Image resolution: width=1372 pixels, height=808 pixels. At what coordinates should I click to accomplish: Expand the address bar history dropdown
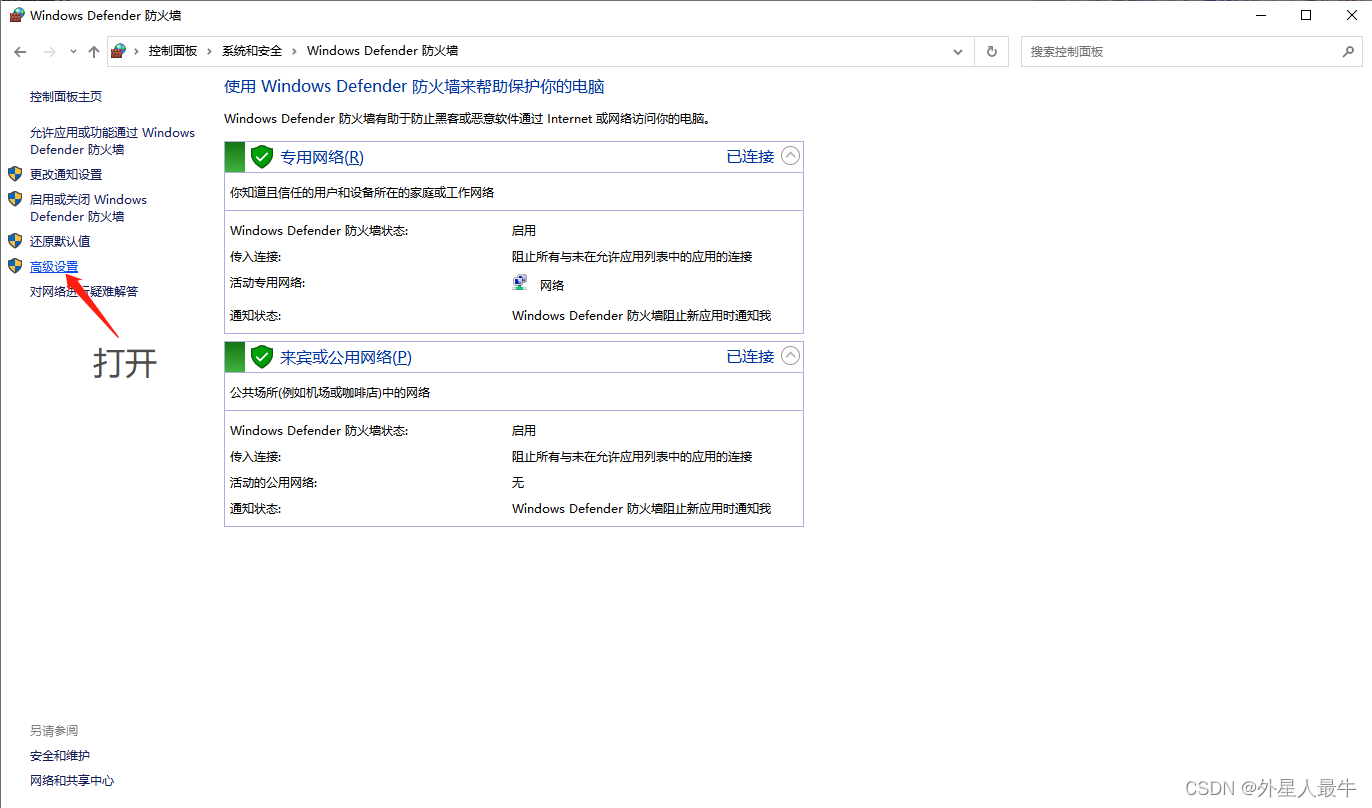958,51
